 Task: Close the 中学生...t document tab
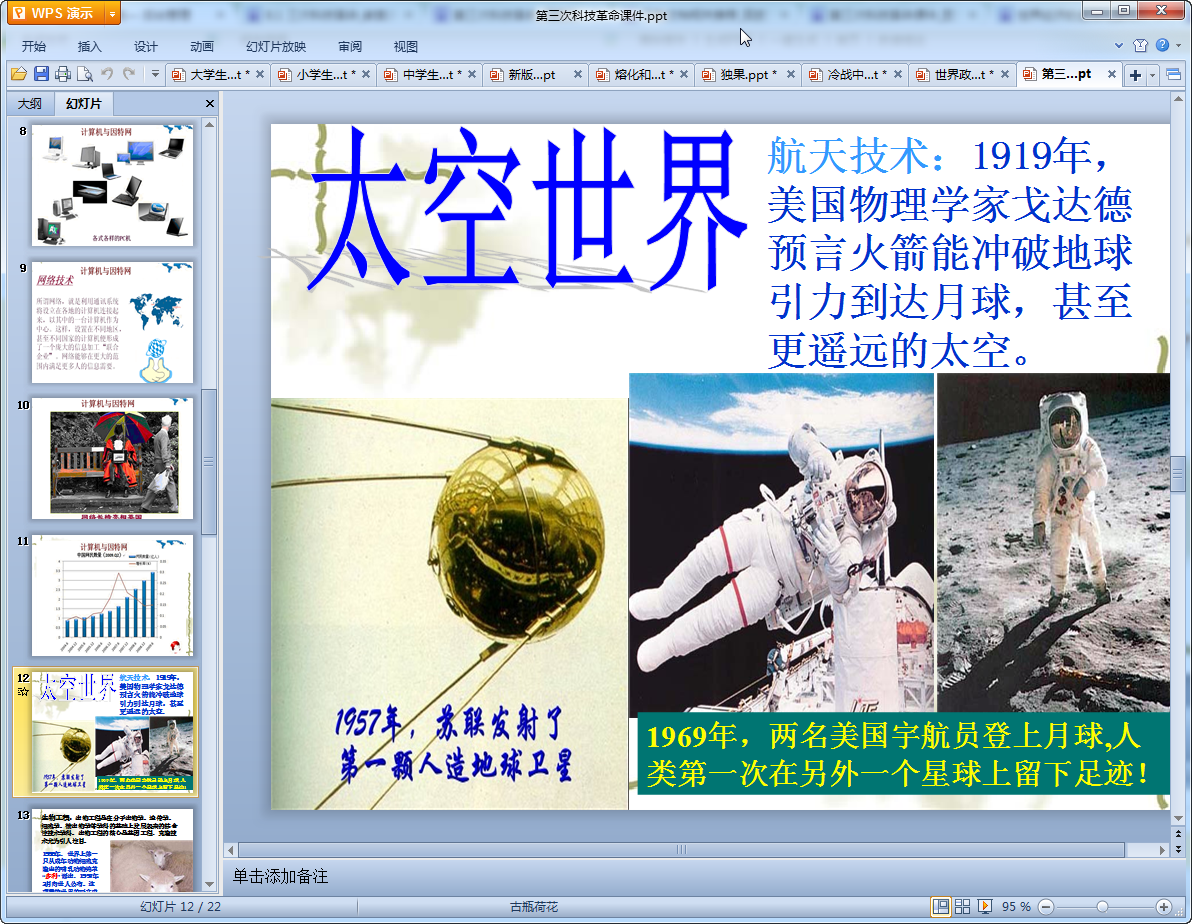point(472,75)
